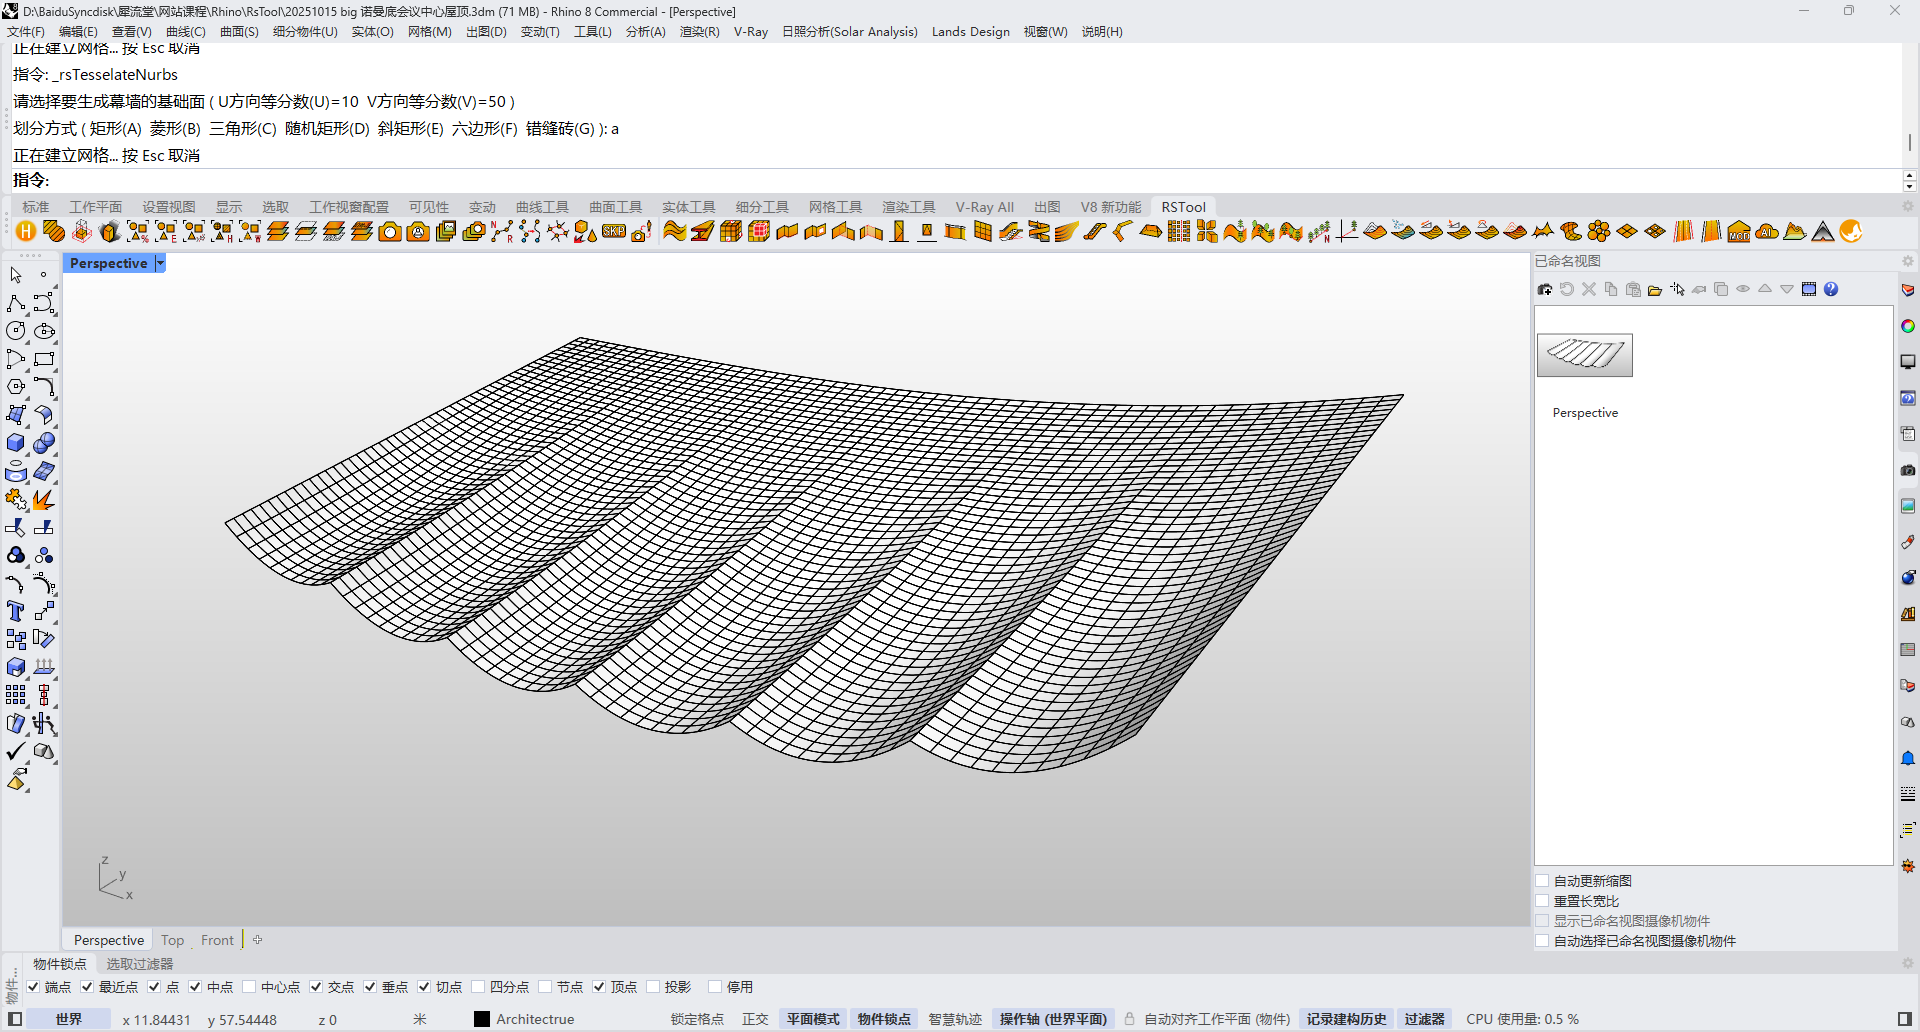Uncheck the 端点 osnap checkbox

pos(34,987)
